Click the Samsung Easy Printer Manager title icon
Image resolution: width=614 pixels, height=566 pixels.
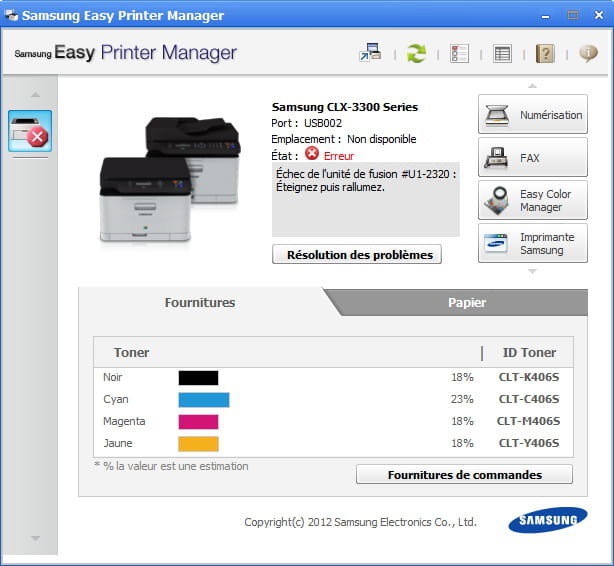click(11, 15)
